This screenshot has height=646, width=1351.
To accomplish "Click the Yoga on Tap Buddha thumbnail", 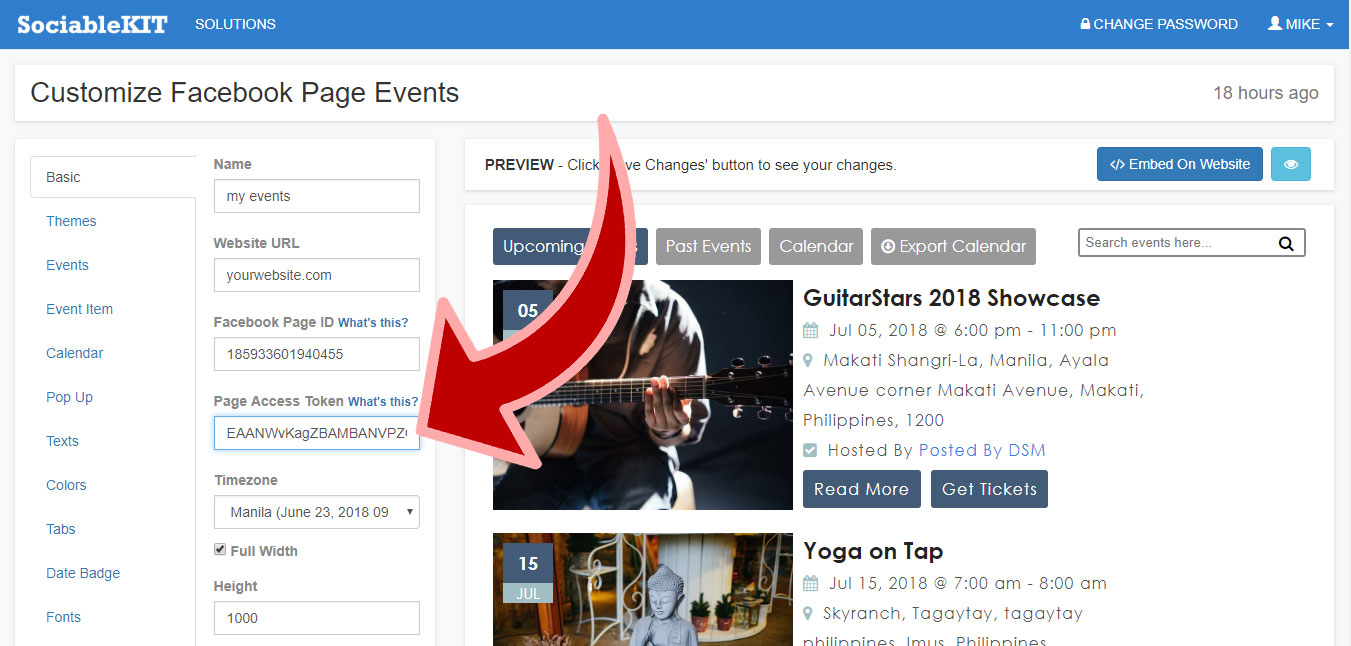I will click(643, 589).
